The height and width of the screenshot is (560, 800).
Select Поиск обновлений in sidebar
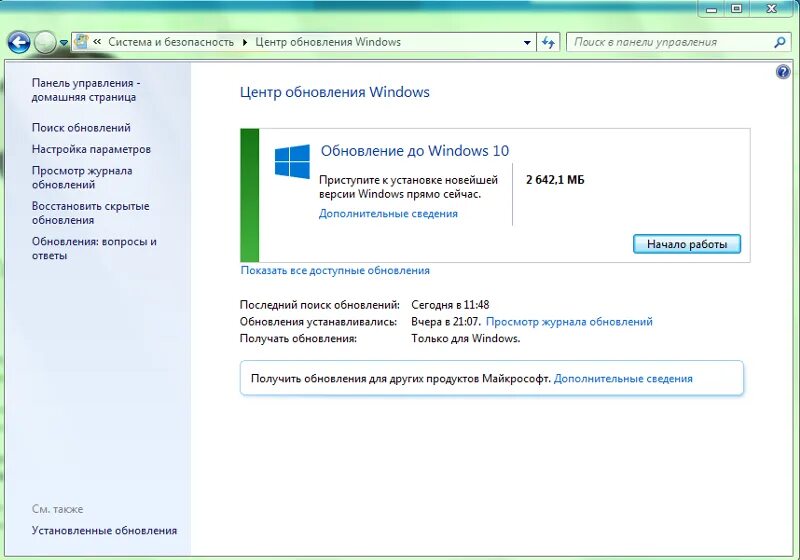pos(81,128)
